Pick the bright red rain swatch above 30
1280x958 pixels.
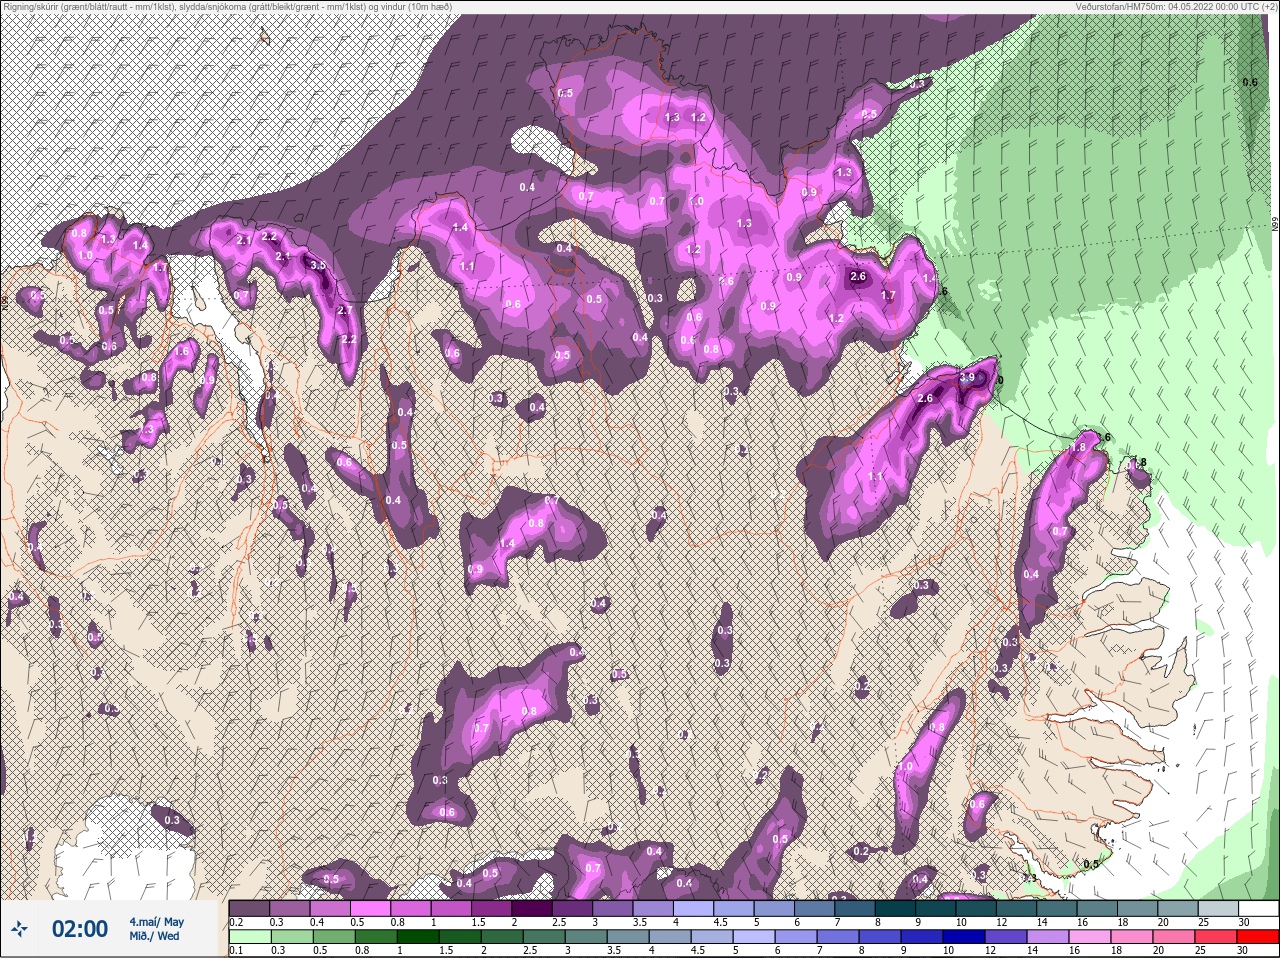click(1258, 937)
